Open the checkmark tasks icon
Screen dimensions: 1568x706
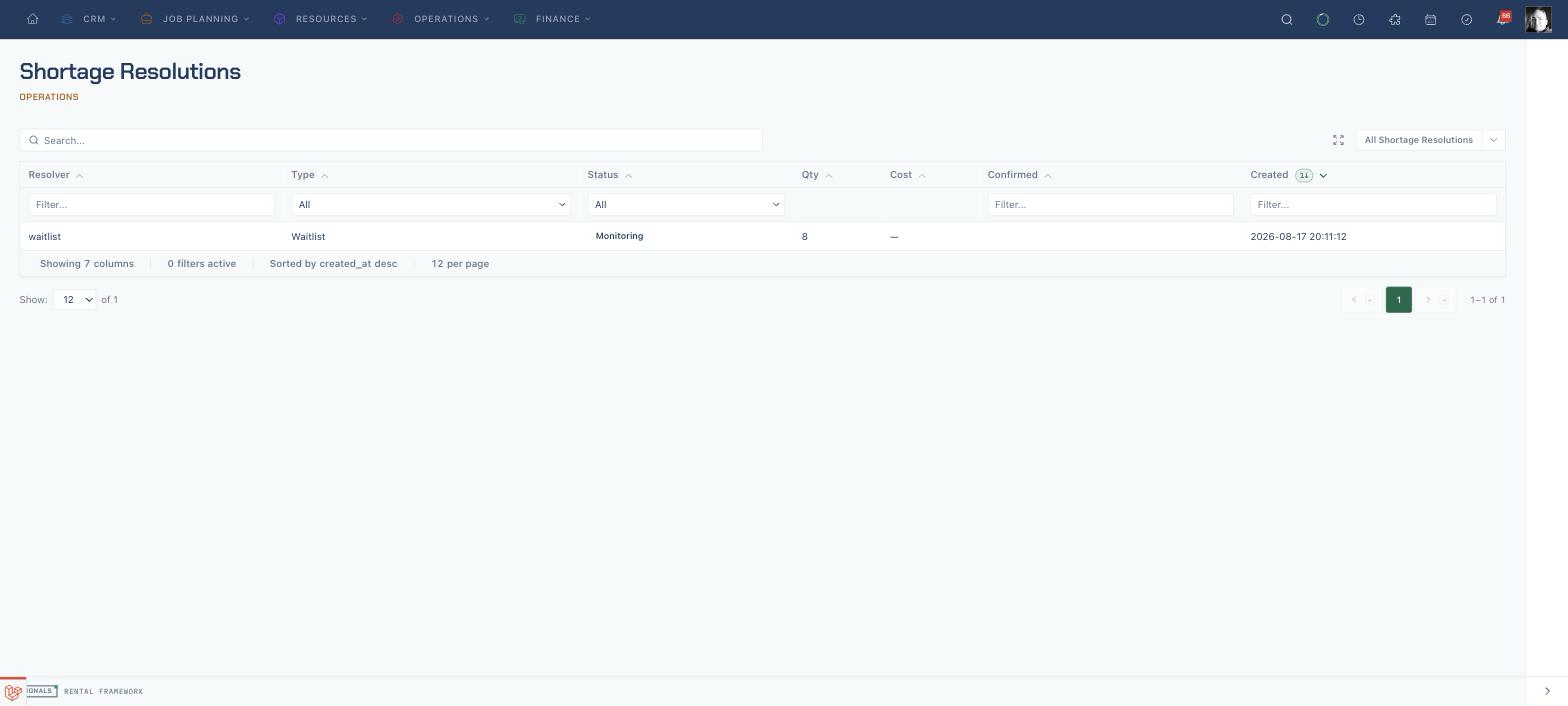coord(1467,19)
